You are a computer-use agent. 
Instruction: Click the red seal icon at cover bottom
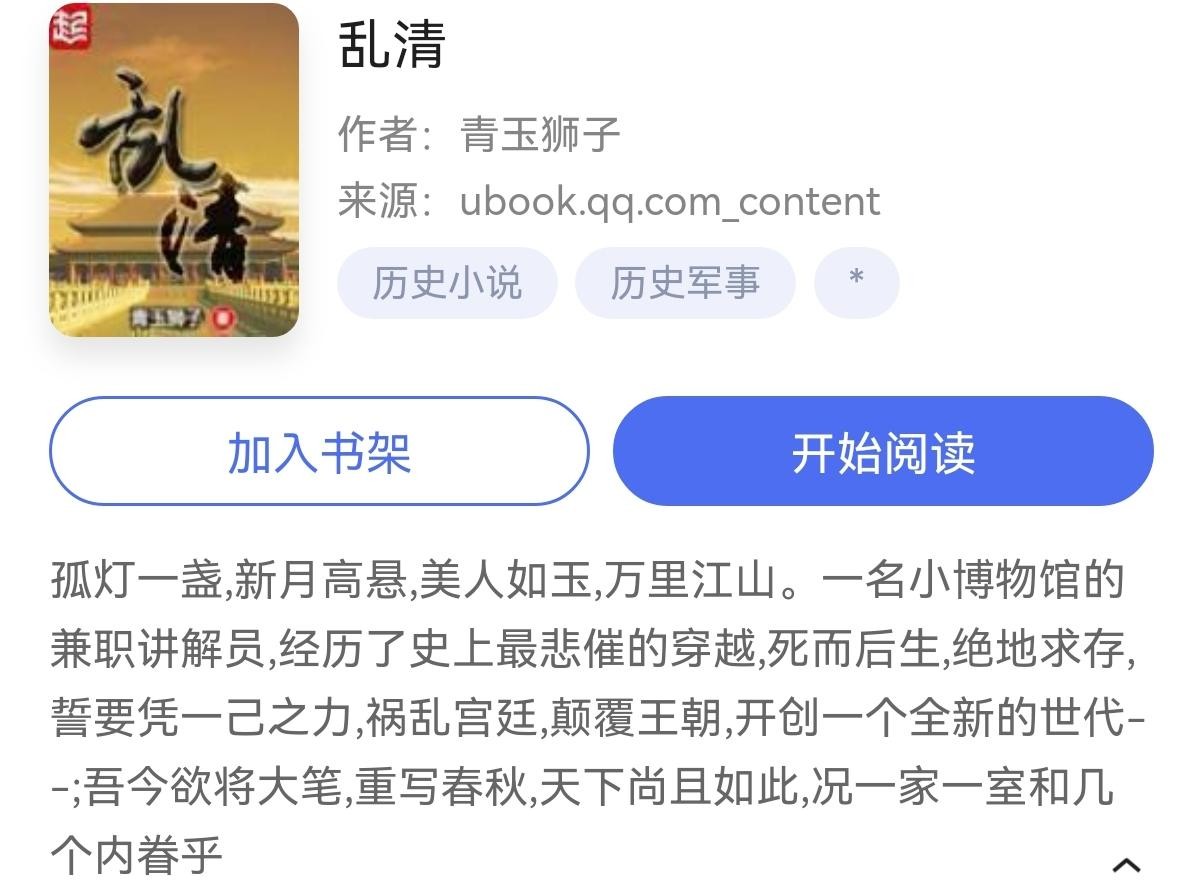223,318
